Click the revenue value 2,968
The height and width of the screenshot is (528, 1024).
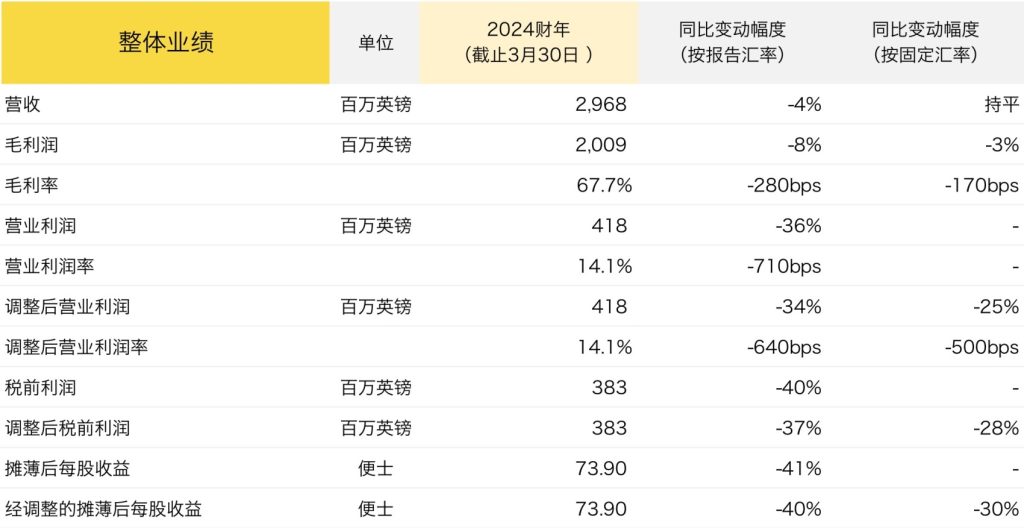[602, 105]
